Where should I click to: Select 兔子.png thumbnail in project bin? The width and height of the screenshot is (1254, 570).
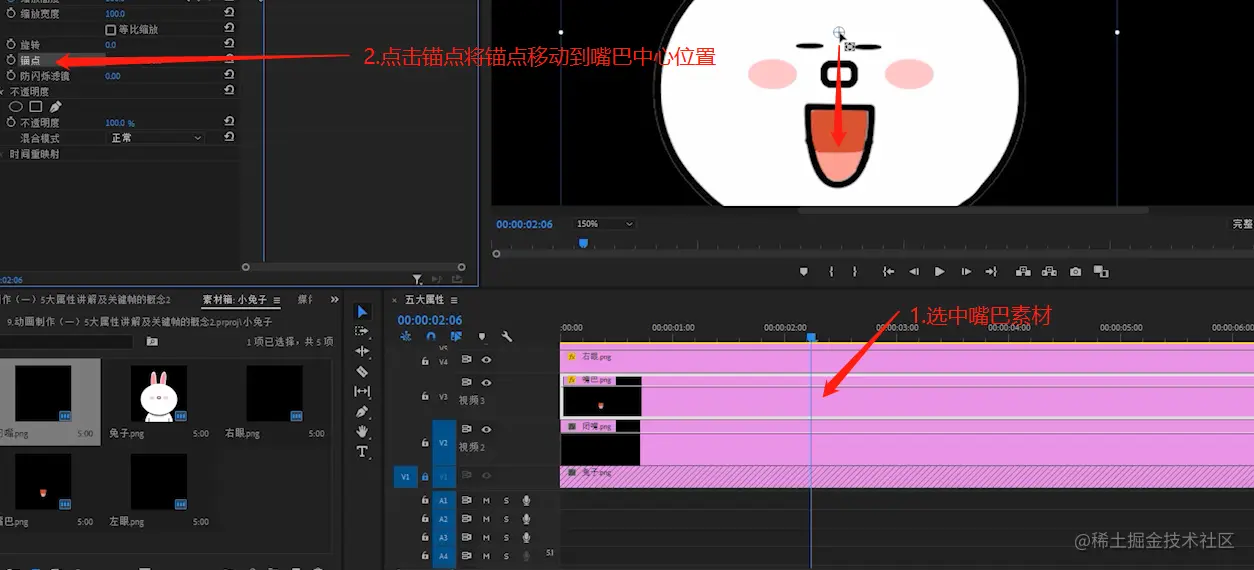tap(159, 393)
